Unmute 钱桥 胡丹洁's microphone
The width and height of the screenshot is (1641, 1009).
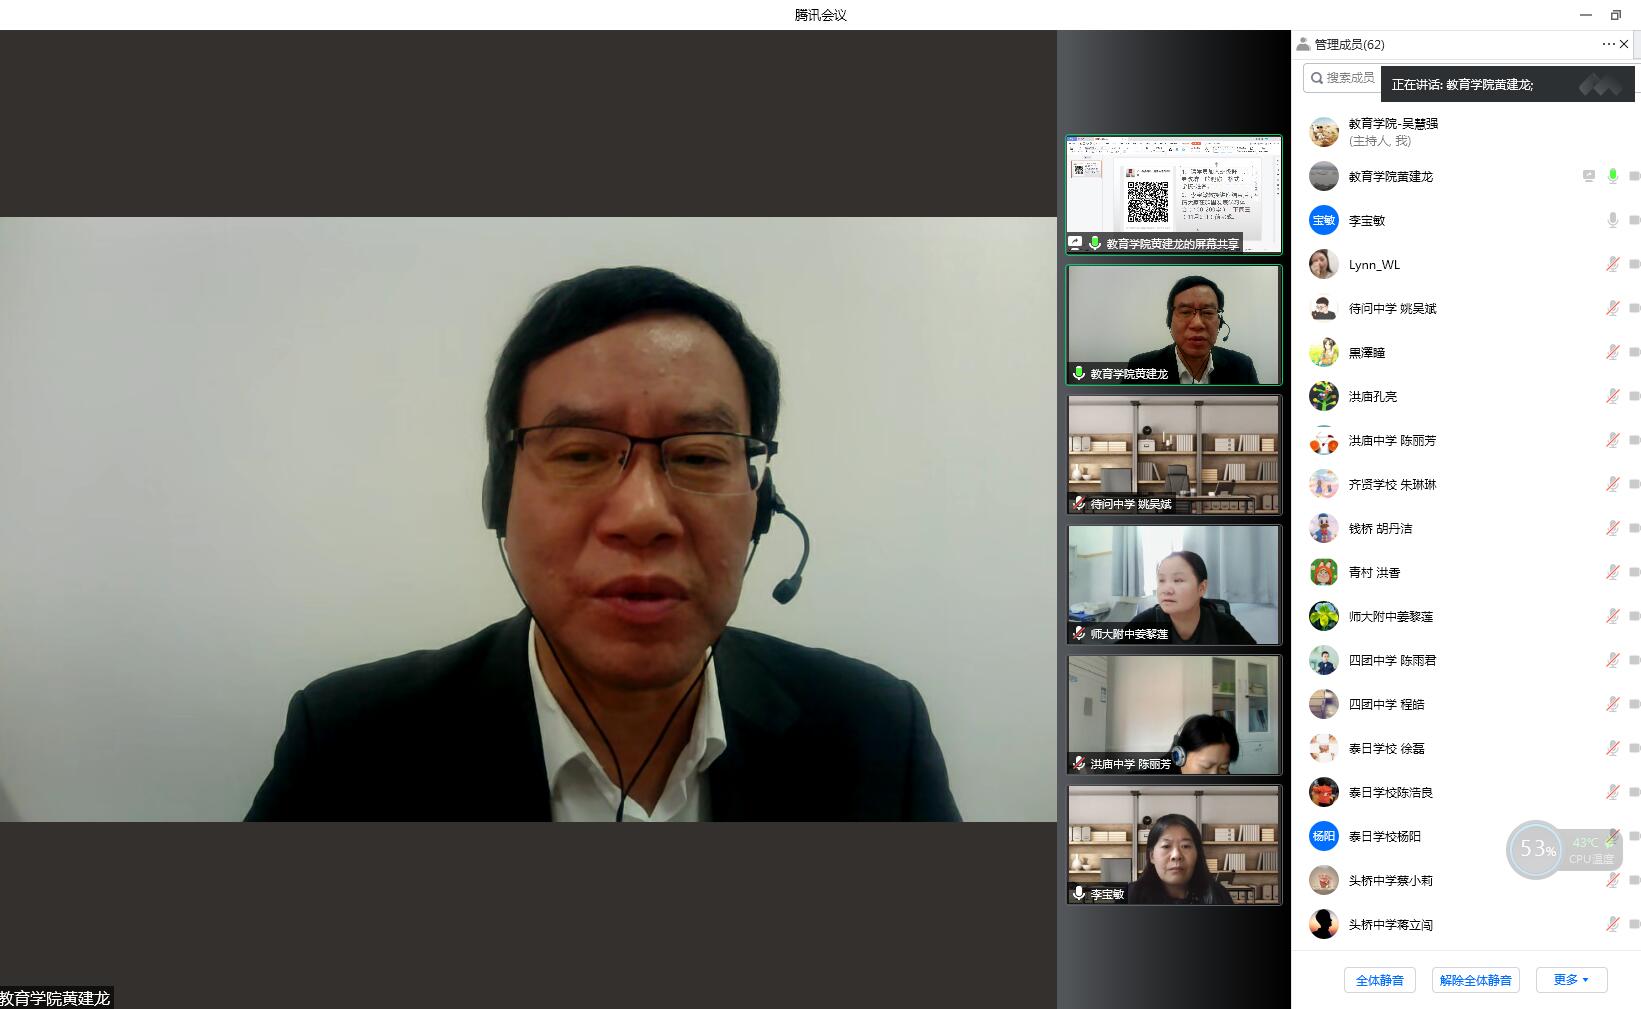1612,528
